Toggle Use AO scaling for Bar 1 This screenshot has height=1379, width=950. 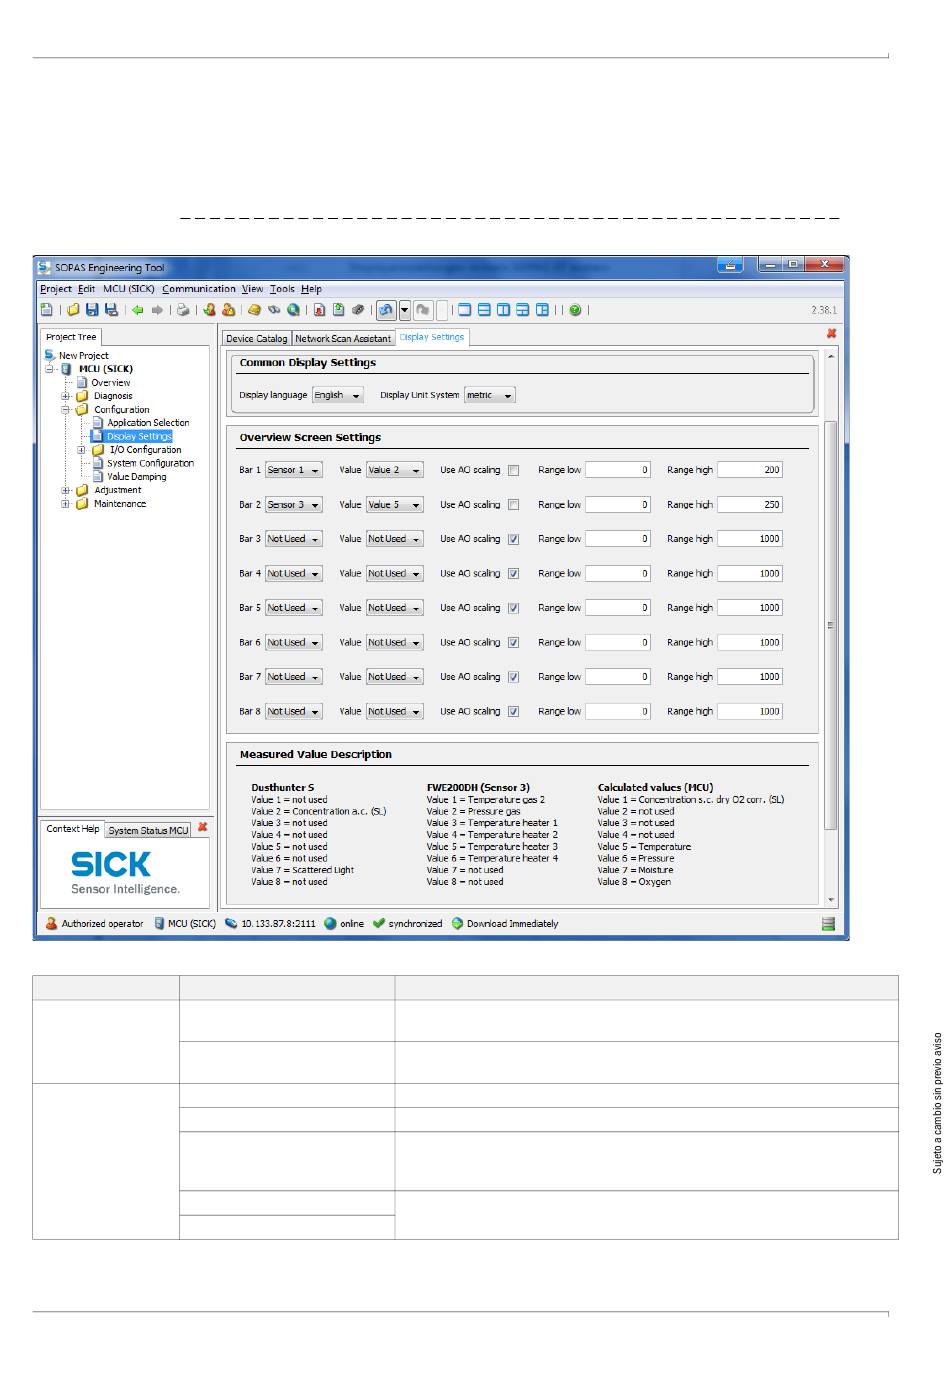click(513, 470)
